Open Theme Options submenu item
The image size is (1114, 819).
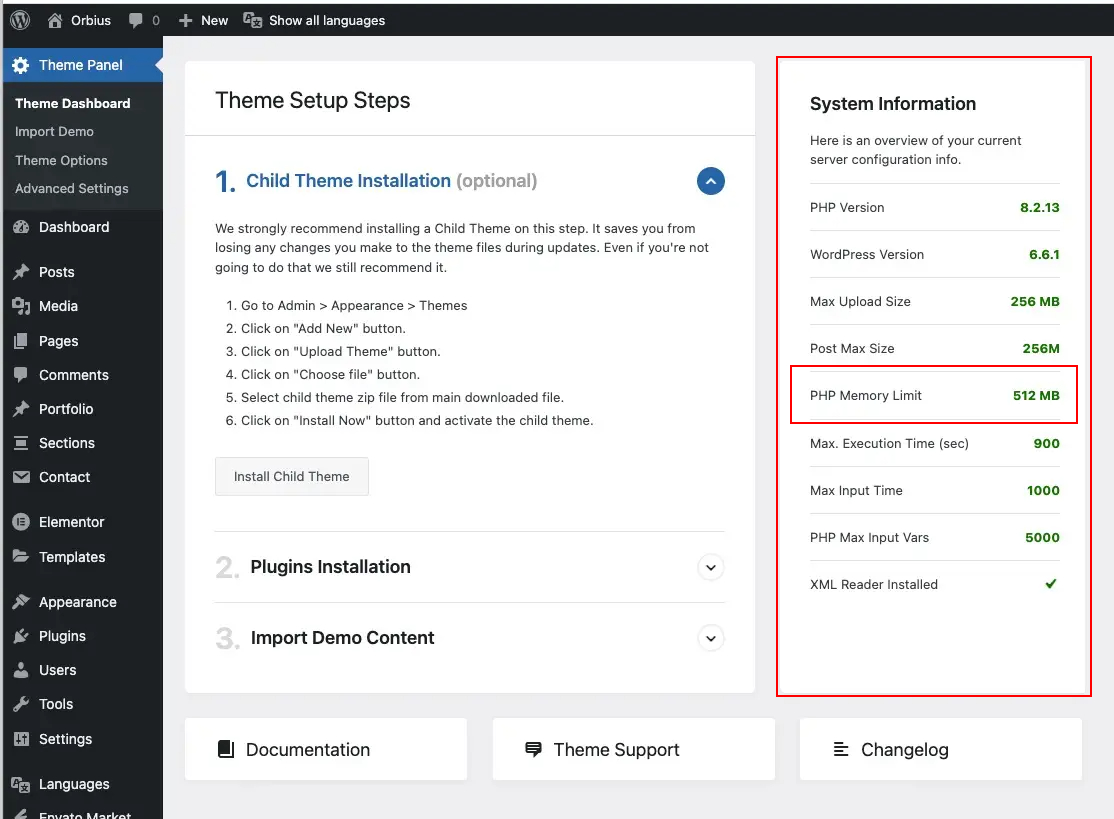[61, 161]
